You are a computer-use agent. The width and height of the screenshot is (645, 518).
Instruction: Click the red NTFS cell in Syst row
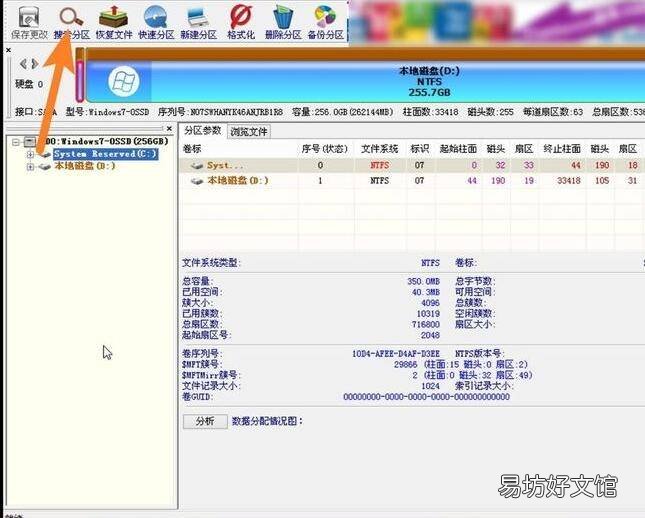[x=379, y=165]
